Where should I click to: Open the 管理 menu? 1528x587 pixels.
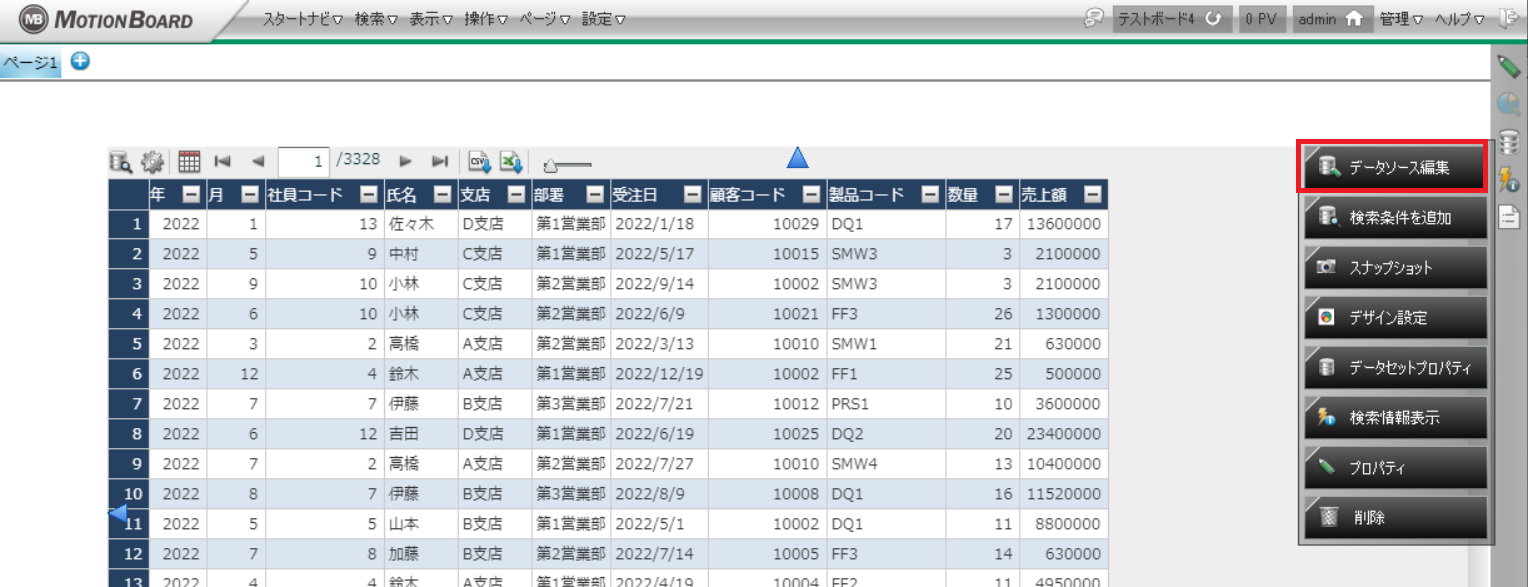[x=1401, y=19]
